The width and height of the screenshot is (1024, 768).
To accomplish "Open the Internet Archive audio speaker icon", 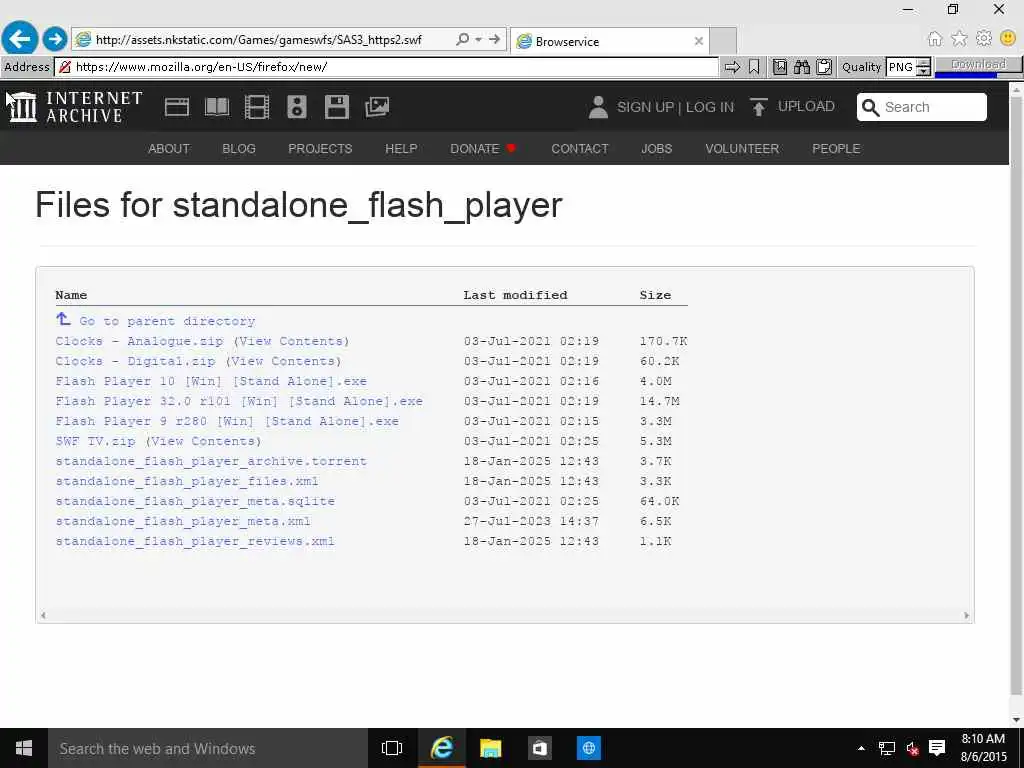I will (296, 107).
